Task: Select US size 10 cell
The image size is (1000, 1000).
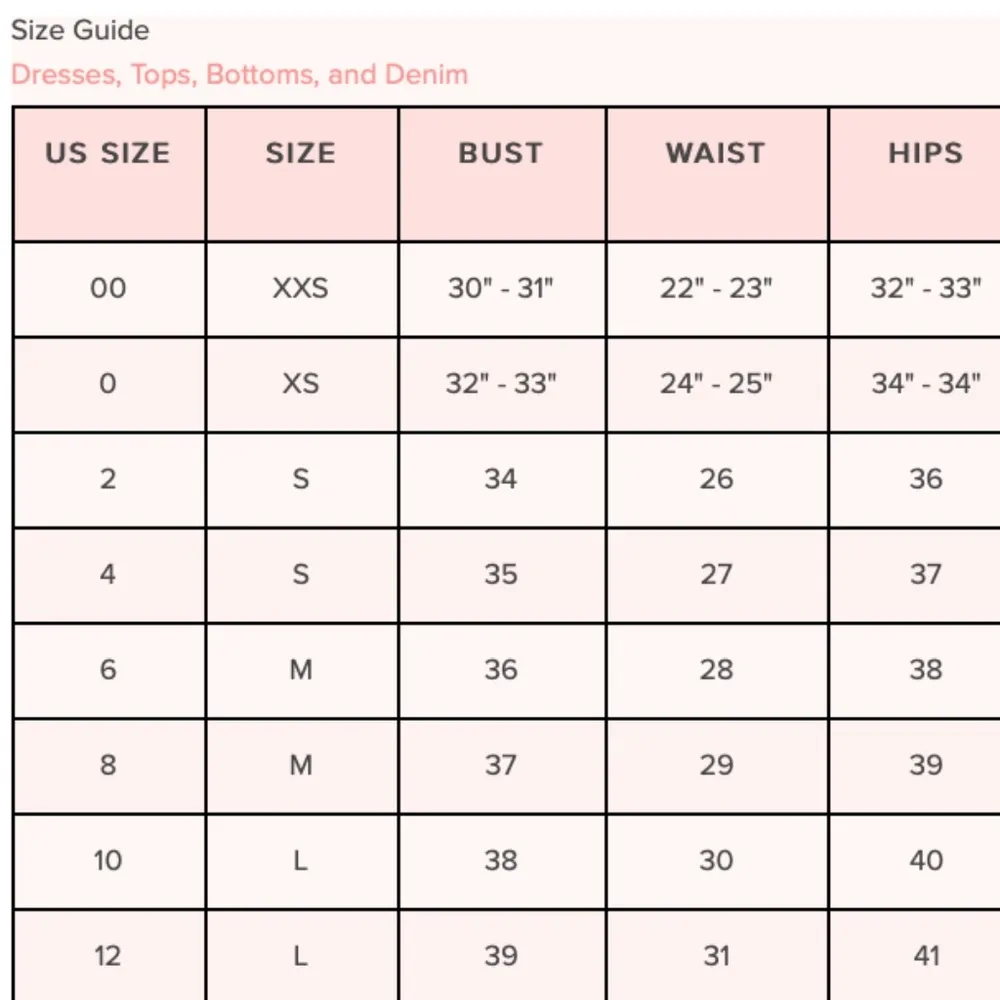Action: pyautogui.click(x=108, y=860)
